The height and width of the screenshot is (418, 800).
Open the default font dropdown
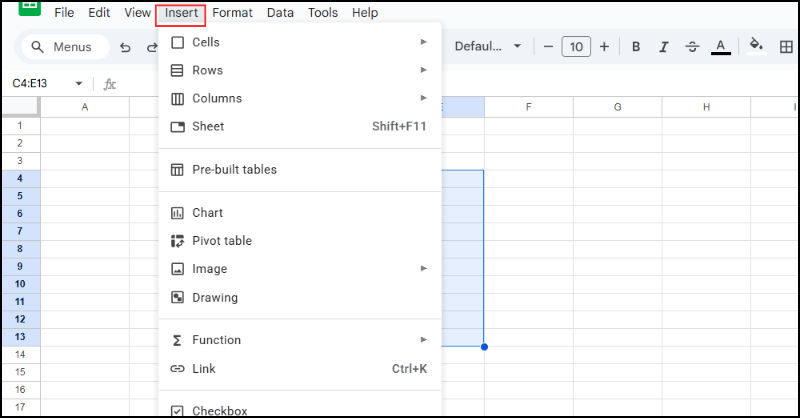(x=488, y=47)
